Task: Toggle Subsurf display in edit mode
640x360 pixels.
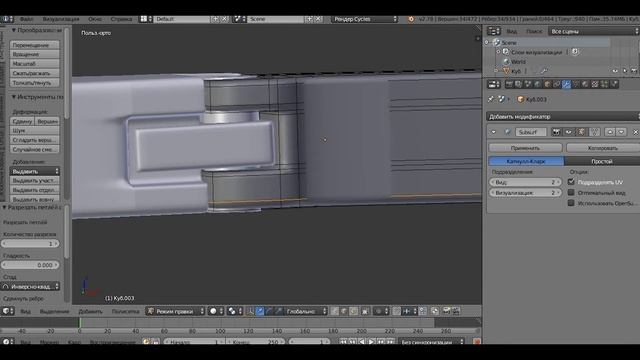Action: point(581,132)
